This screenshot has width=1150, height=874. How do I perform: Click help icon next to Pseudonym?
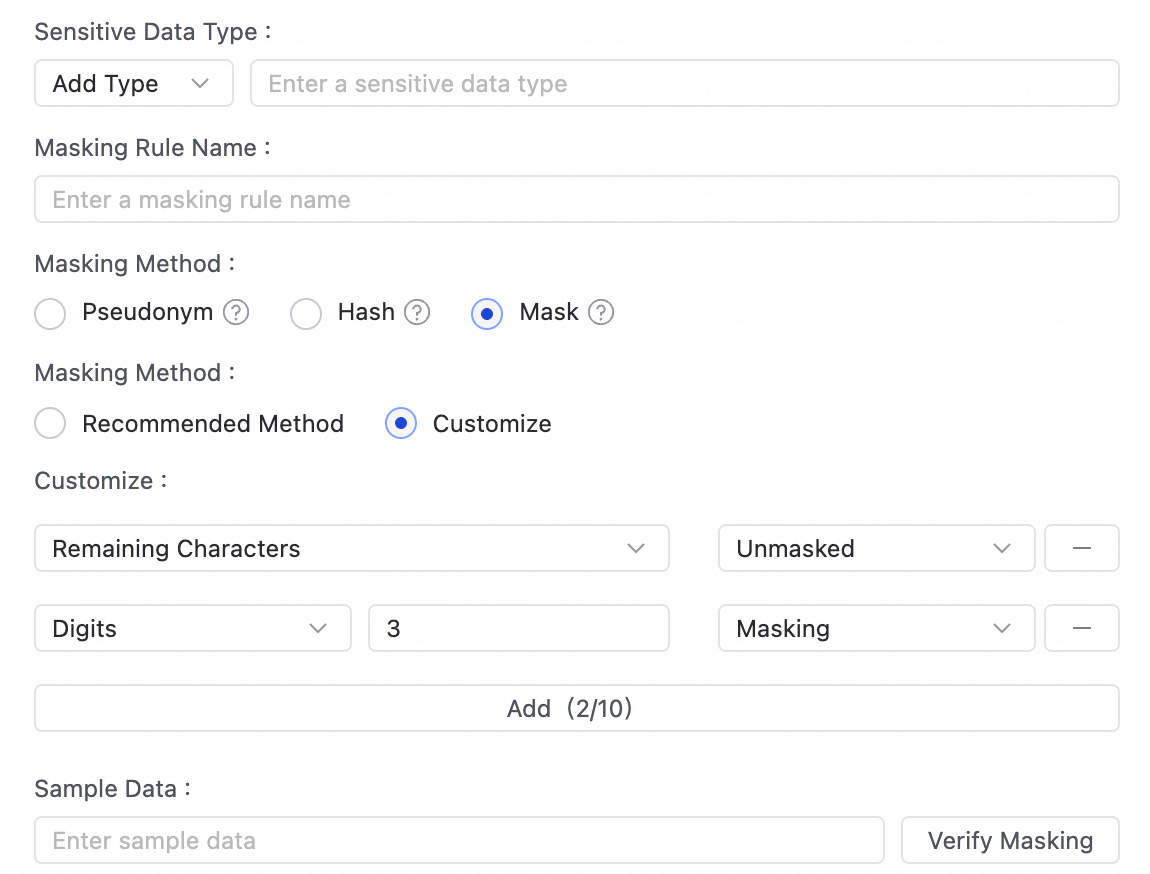(236, 313)
